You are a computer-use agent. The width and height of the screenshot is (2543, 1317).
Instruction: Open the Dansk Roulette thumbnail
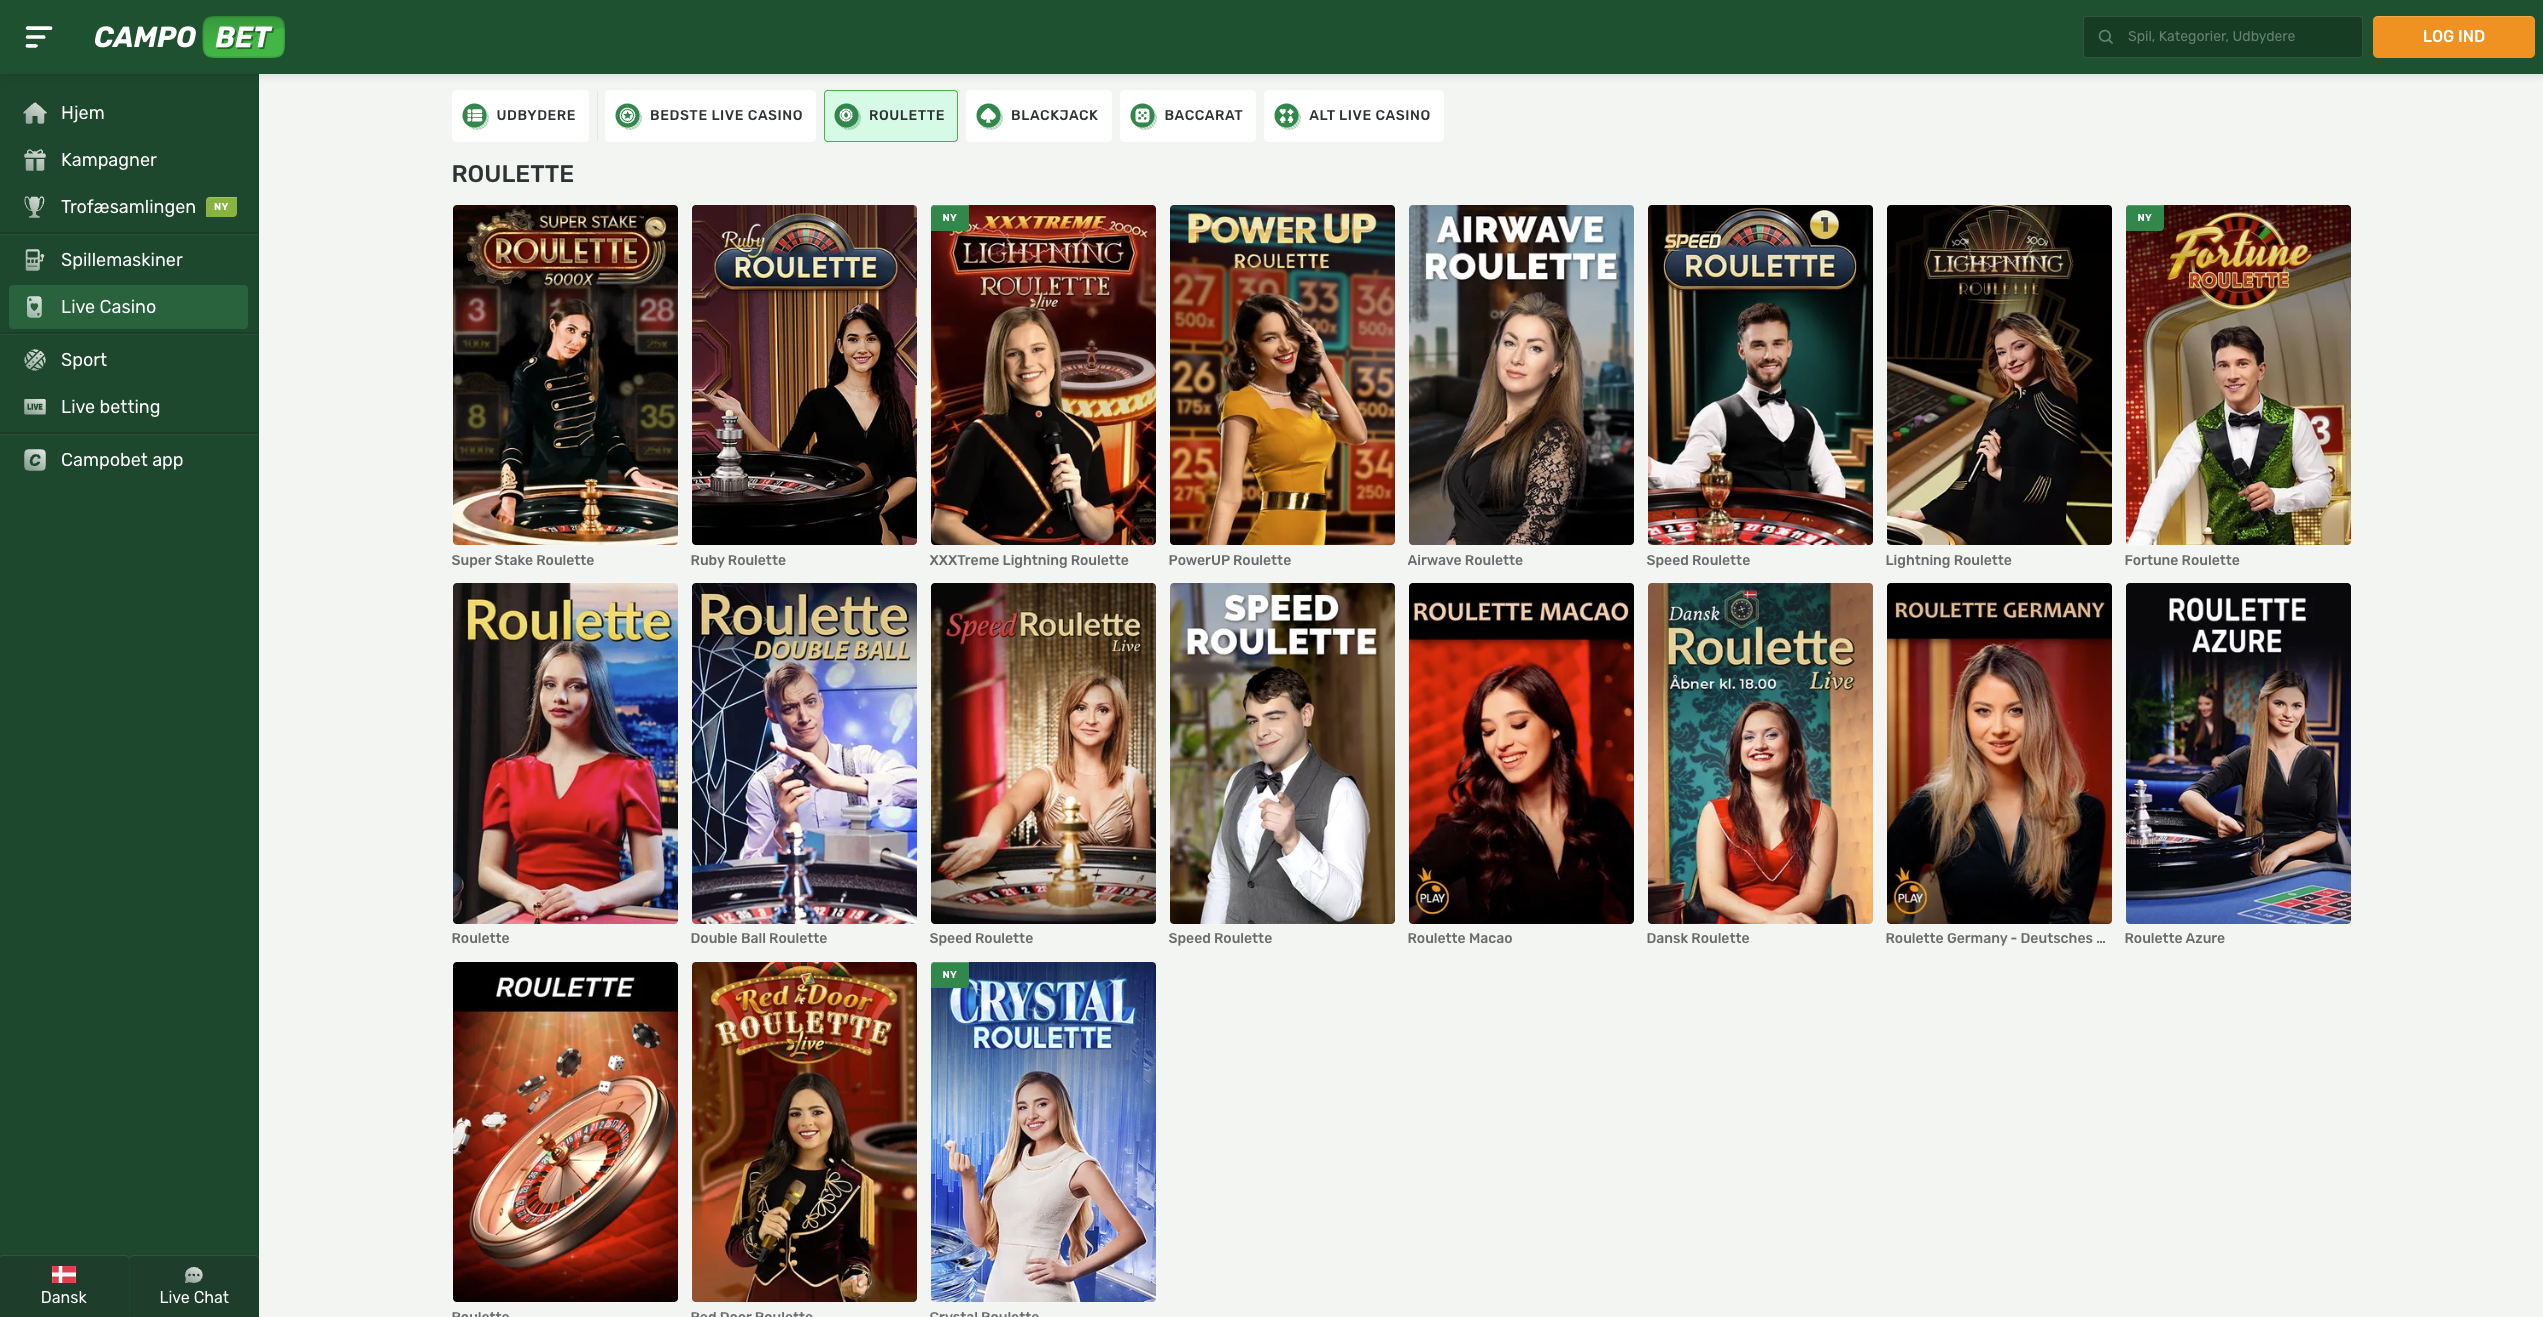1760,754
